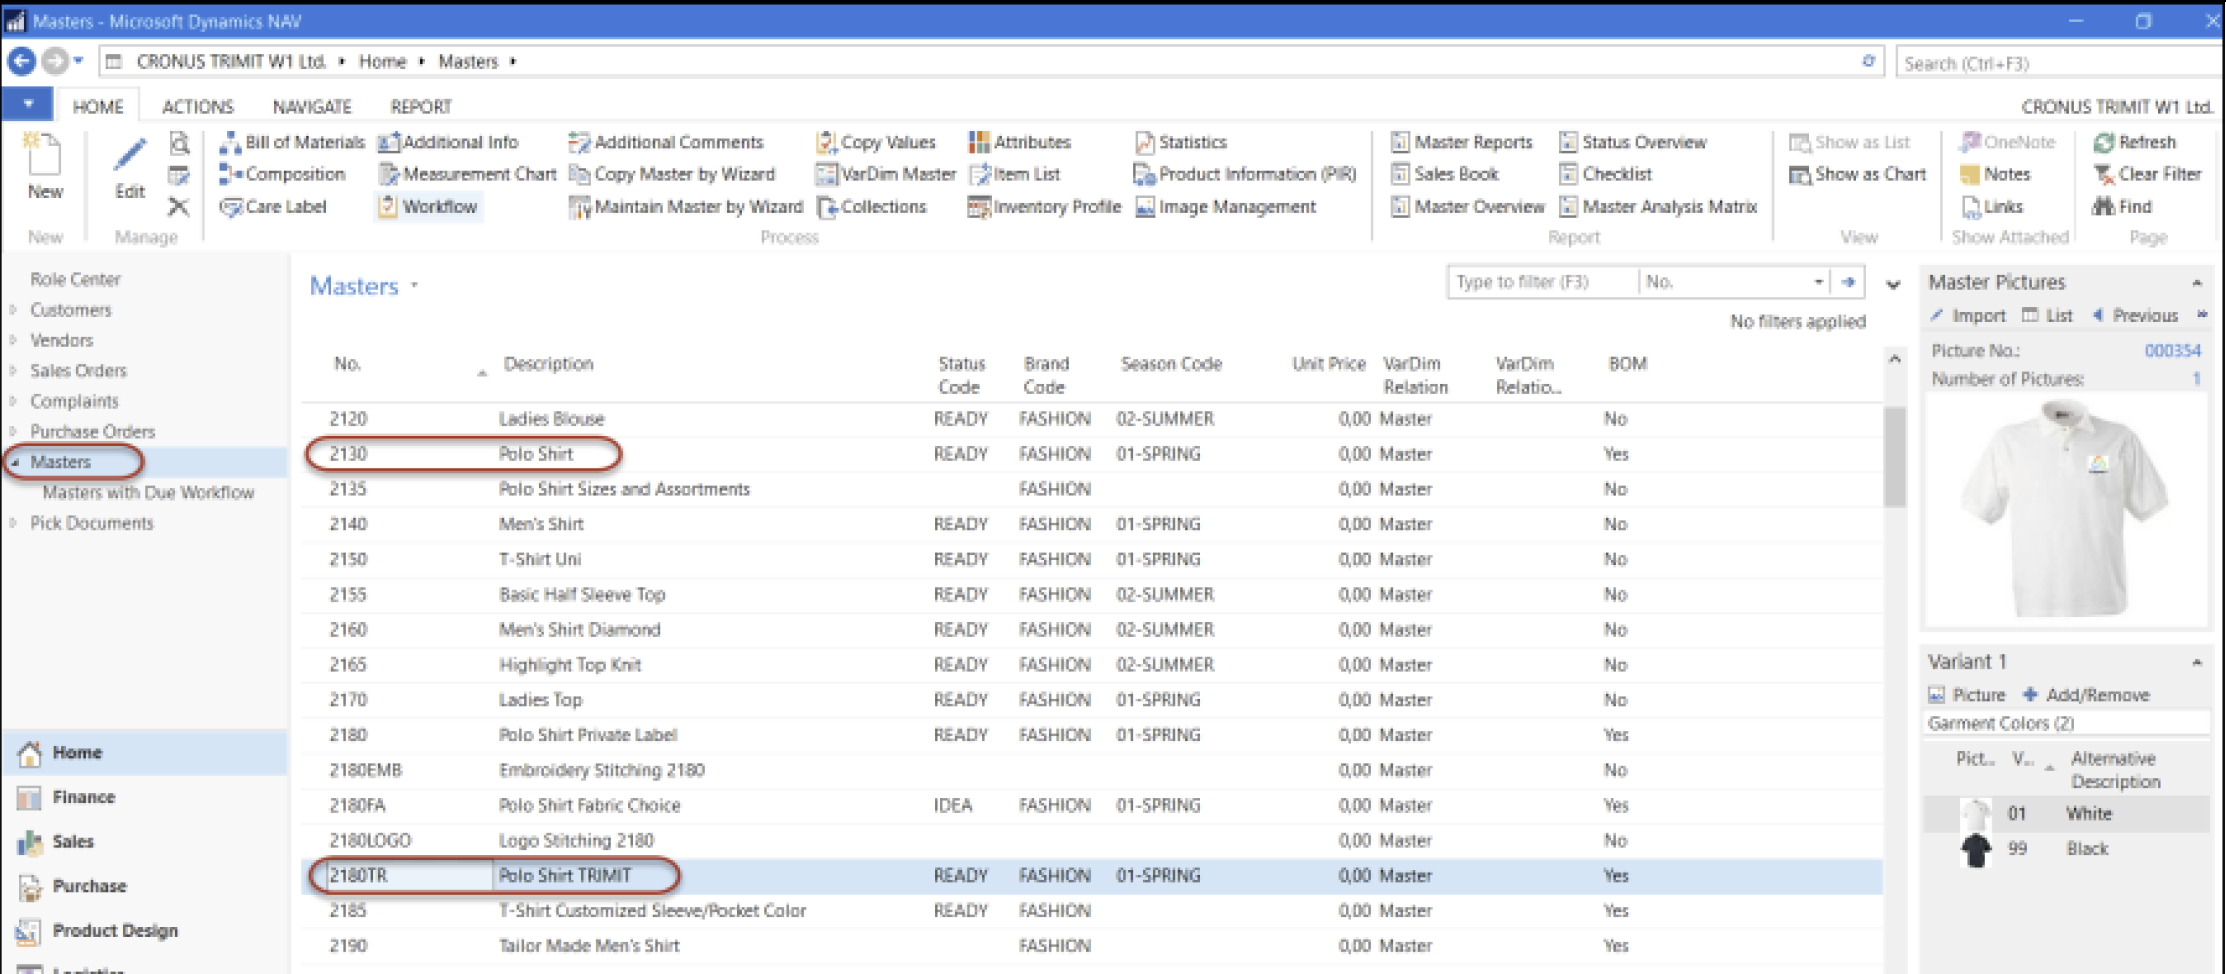
Task: Open Item List
Action: [1014, 174]
